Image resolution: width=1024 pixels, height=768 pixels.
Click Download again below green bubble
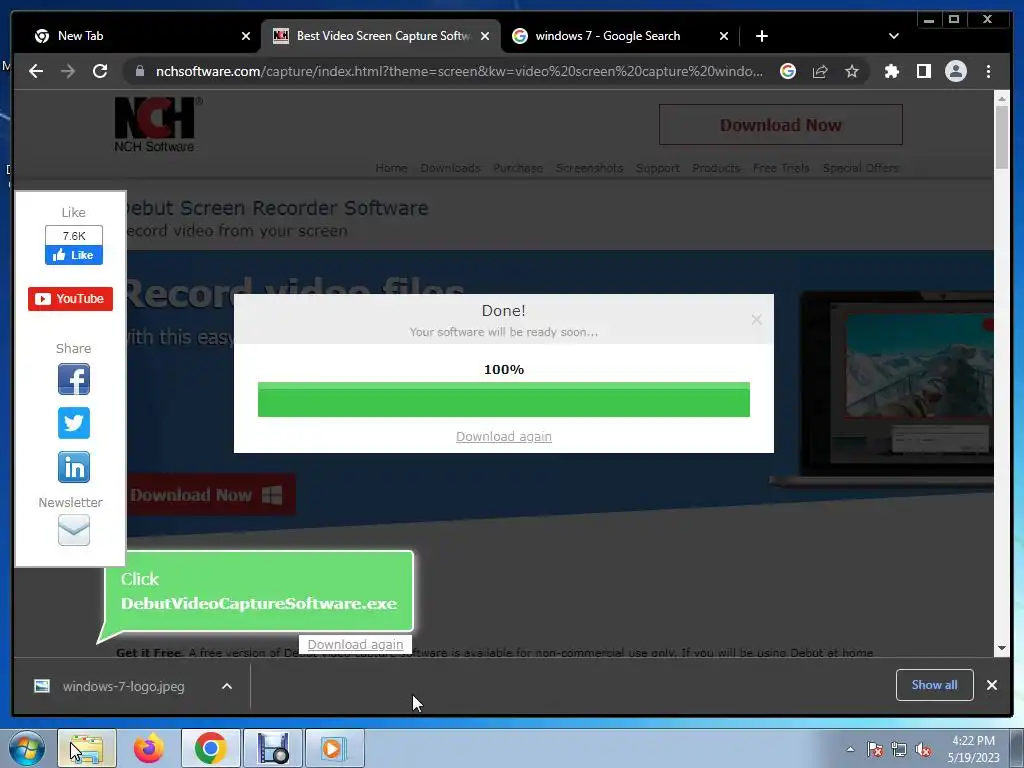(x=355, y=644)
